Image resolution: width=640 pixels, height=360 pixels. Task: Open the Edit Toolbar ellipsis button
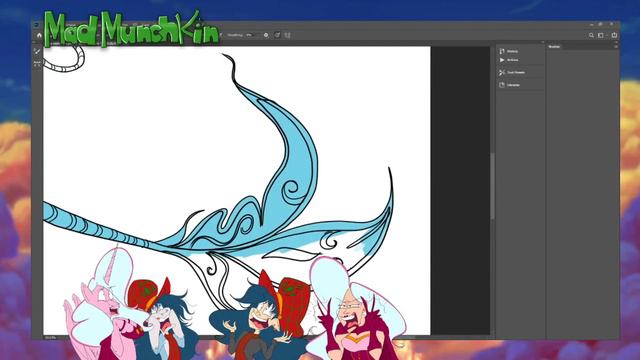37,63
